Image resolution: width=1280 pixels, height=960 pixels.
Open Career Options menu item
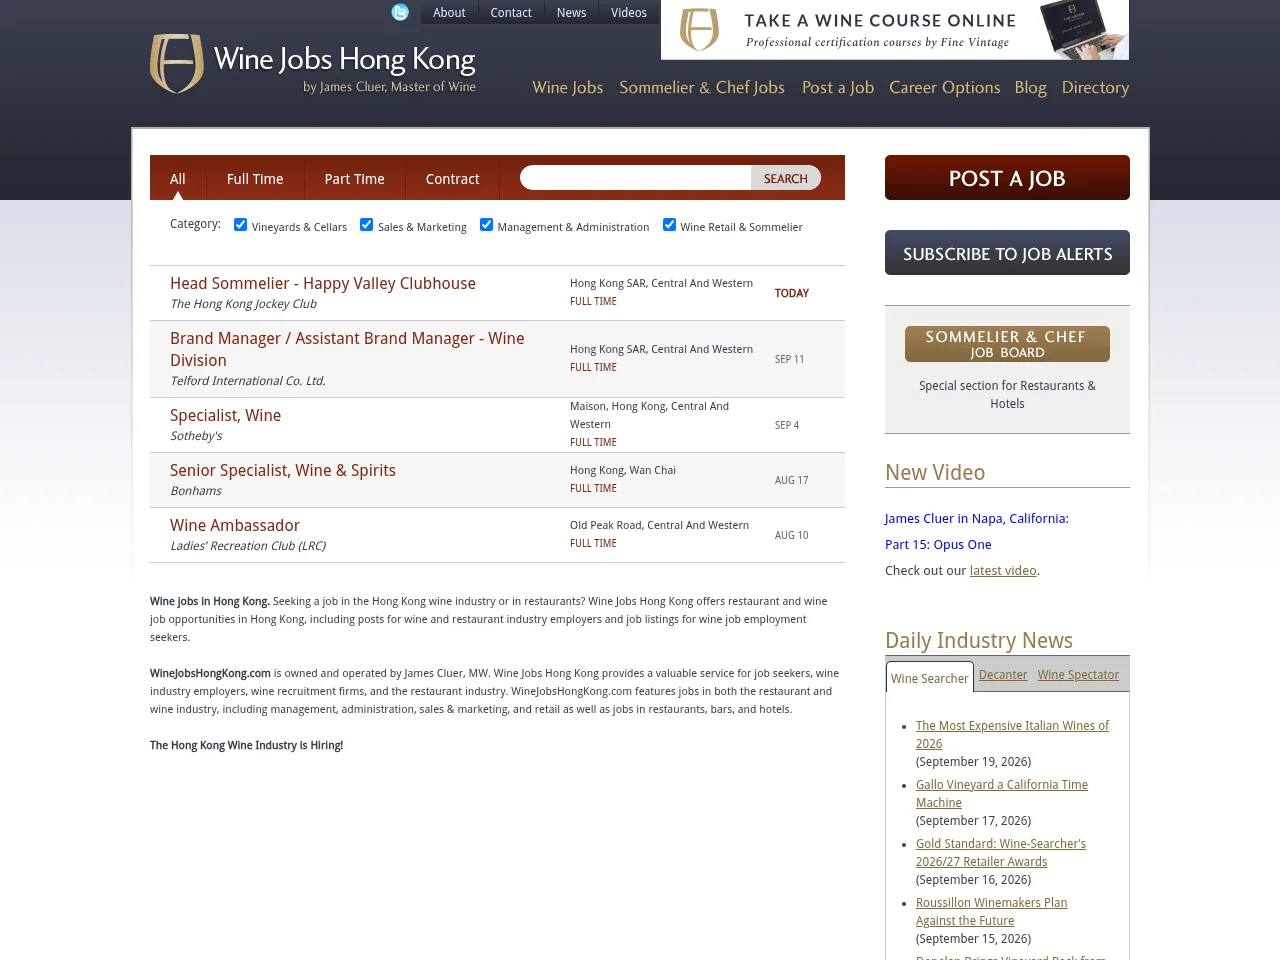[x=945, y=88]
